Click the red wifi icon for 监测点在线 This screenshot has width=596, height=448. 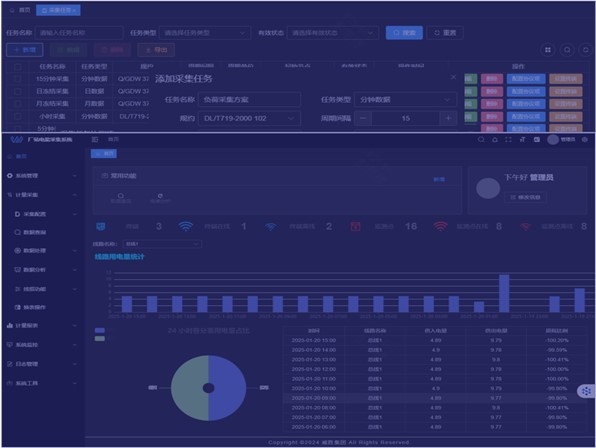[x=440, y=226]
